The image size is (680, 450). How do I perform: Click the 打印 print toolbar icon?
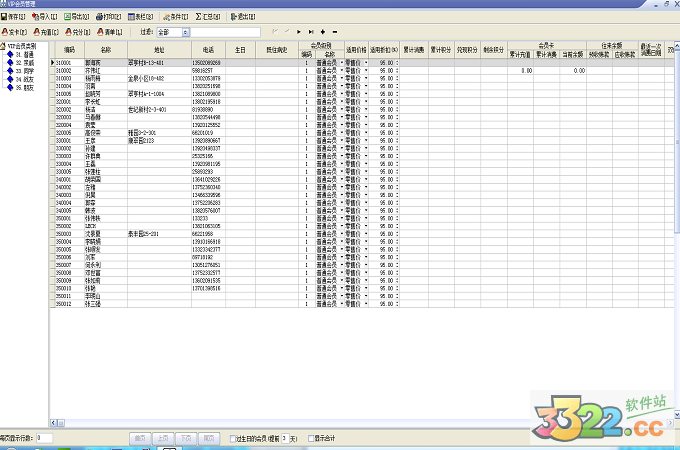(x=99, y=17)
